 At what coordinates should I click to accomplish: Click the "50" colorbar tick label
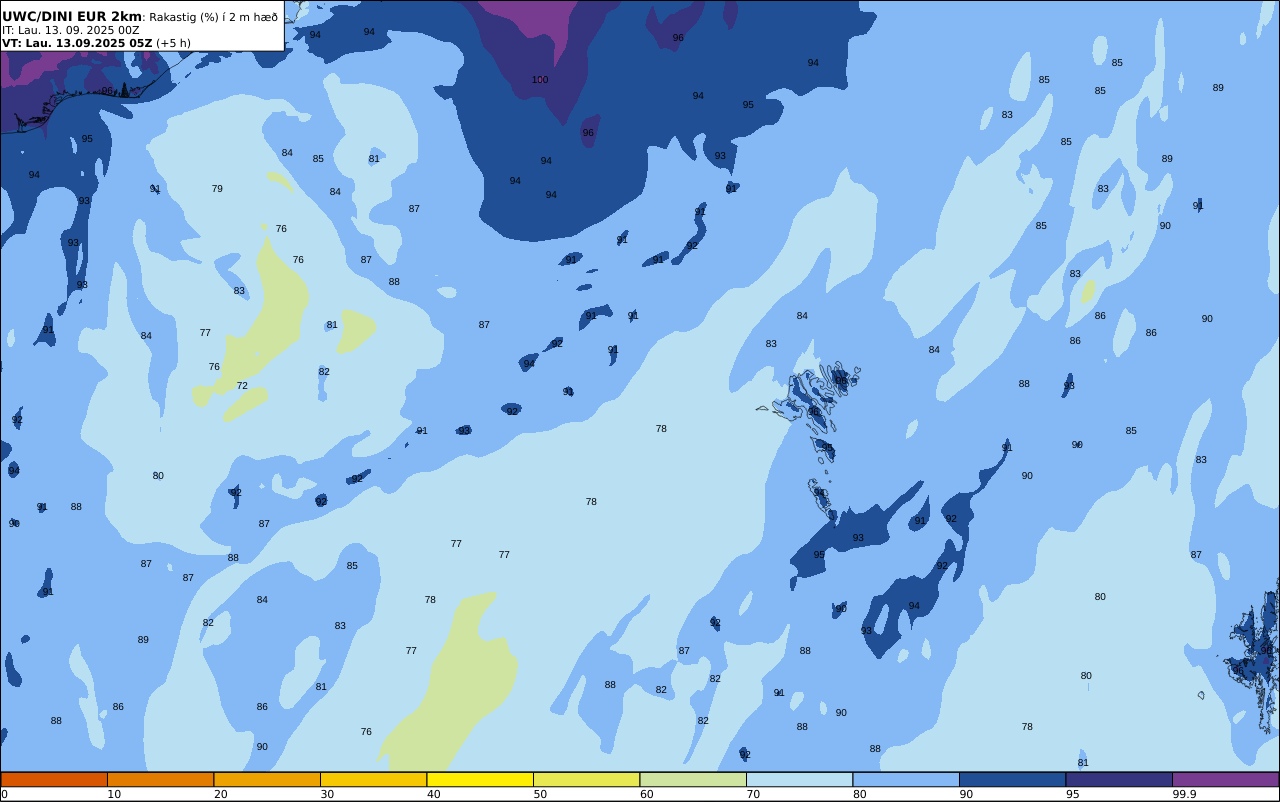[540, 794]
